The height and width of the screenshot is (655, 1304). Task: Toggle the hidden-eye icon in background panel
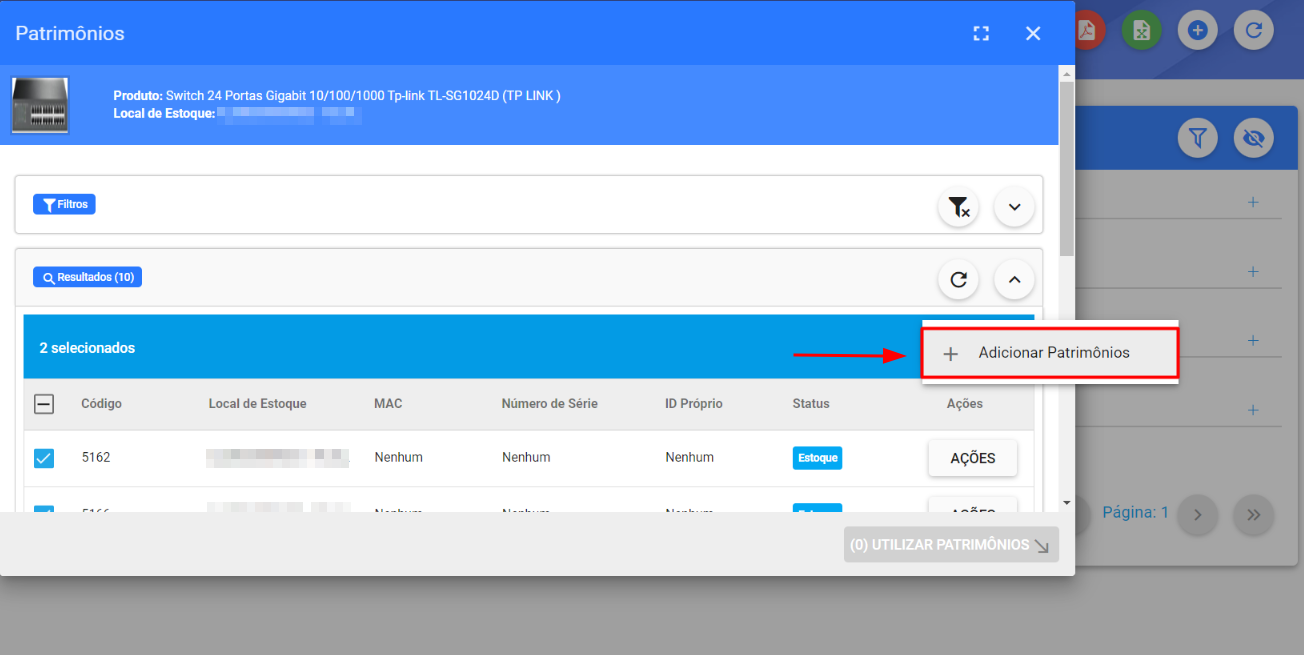[1254, 137]
